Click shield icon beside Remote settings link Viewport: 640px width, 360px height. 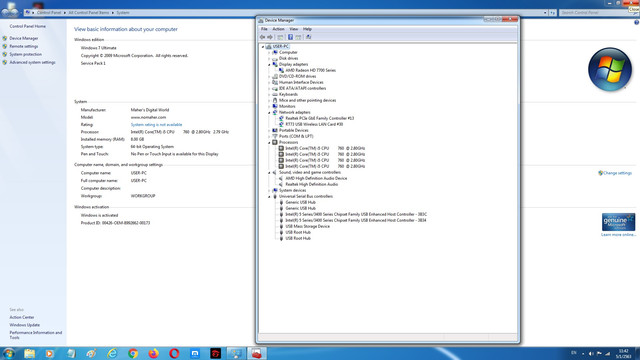[5, 47]
